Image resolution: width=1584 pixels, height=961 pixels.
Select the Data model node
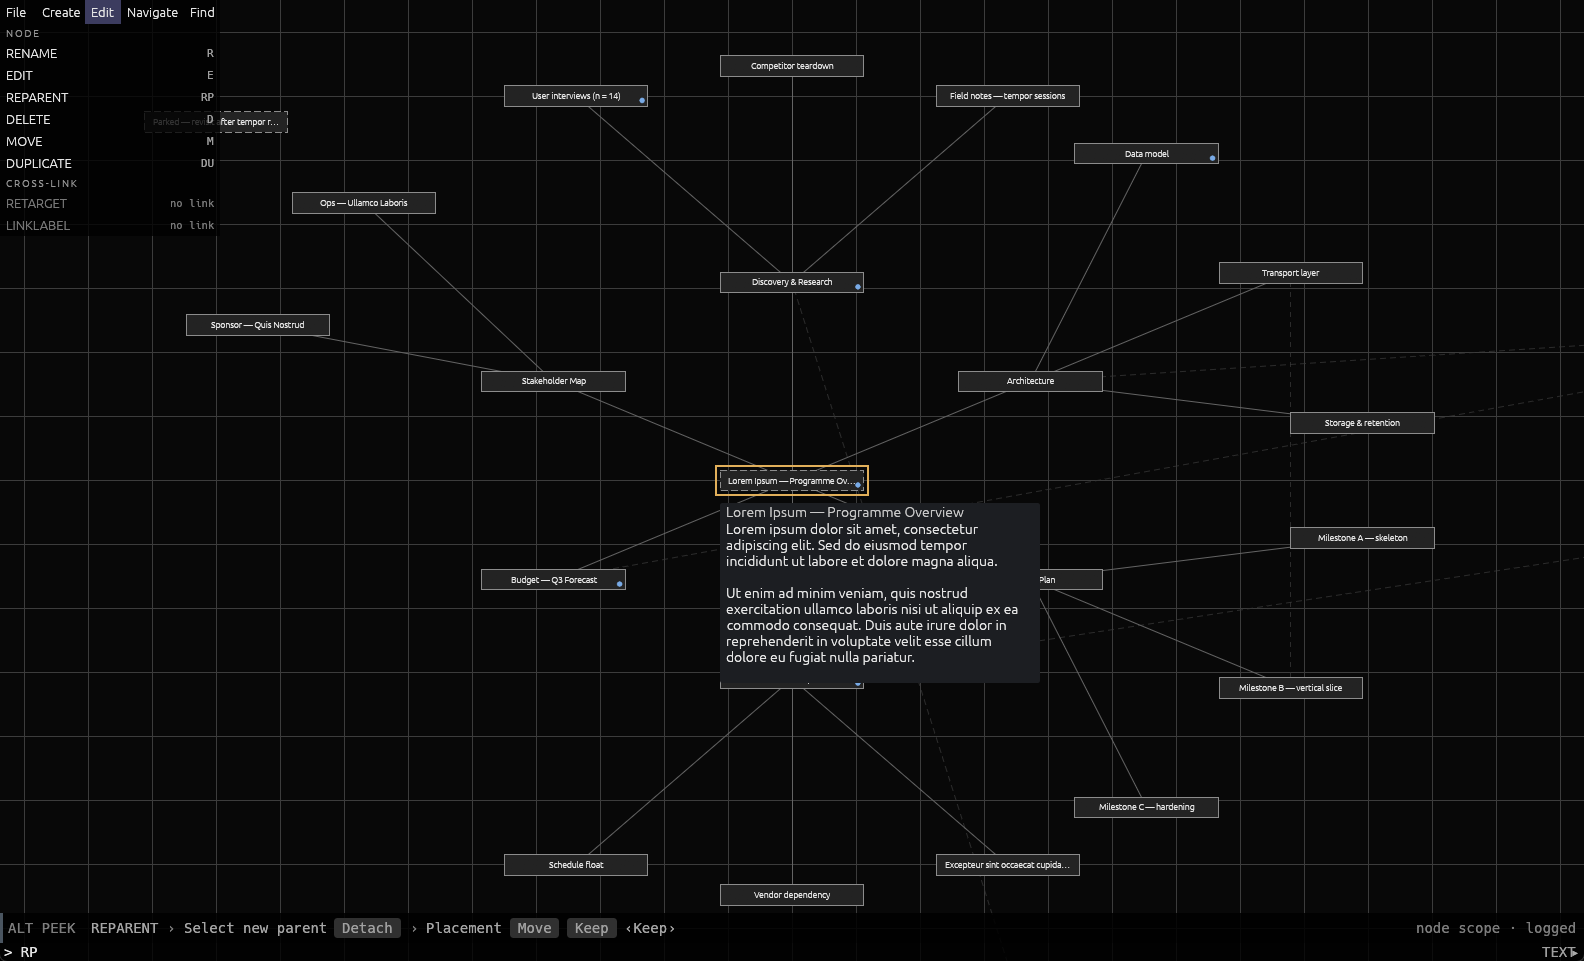1146,154
